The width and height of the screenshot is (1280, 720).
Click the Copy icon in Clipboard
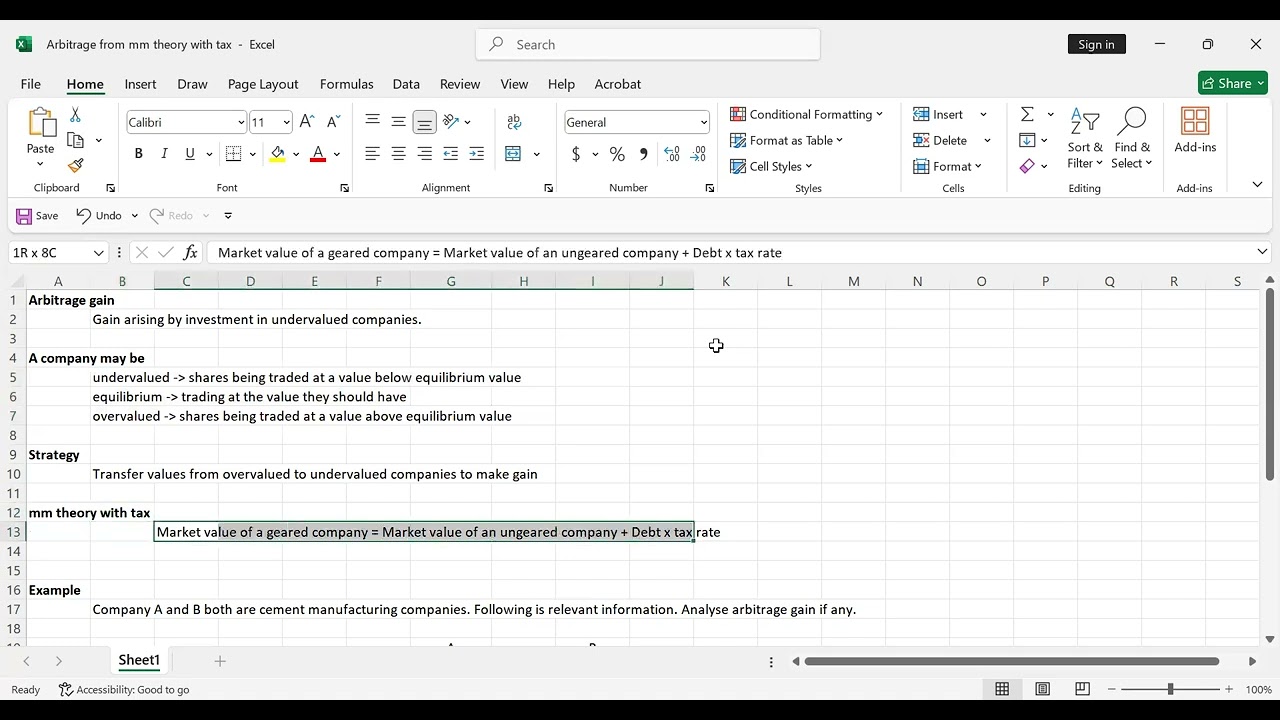coord(75,141)
